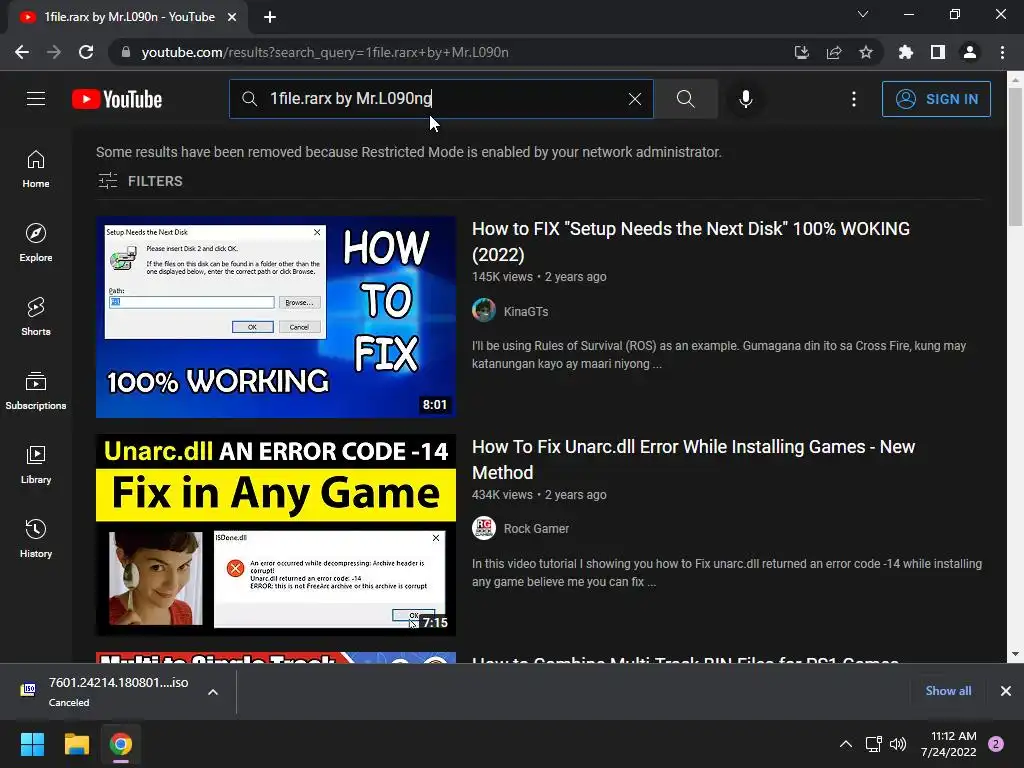Open video 'How To Fix Unarc.dll Error'
Viewport: 1024px width, 768px height.
[x=694, y=460]
